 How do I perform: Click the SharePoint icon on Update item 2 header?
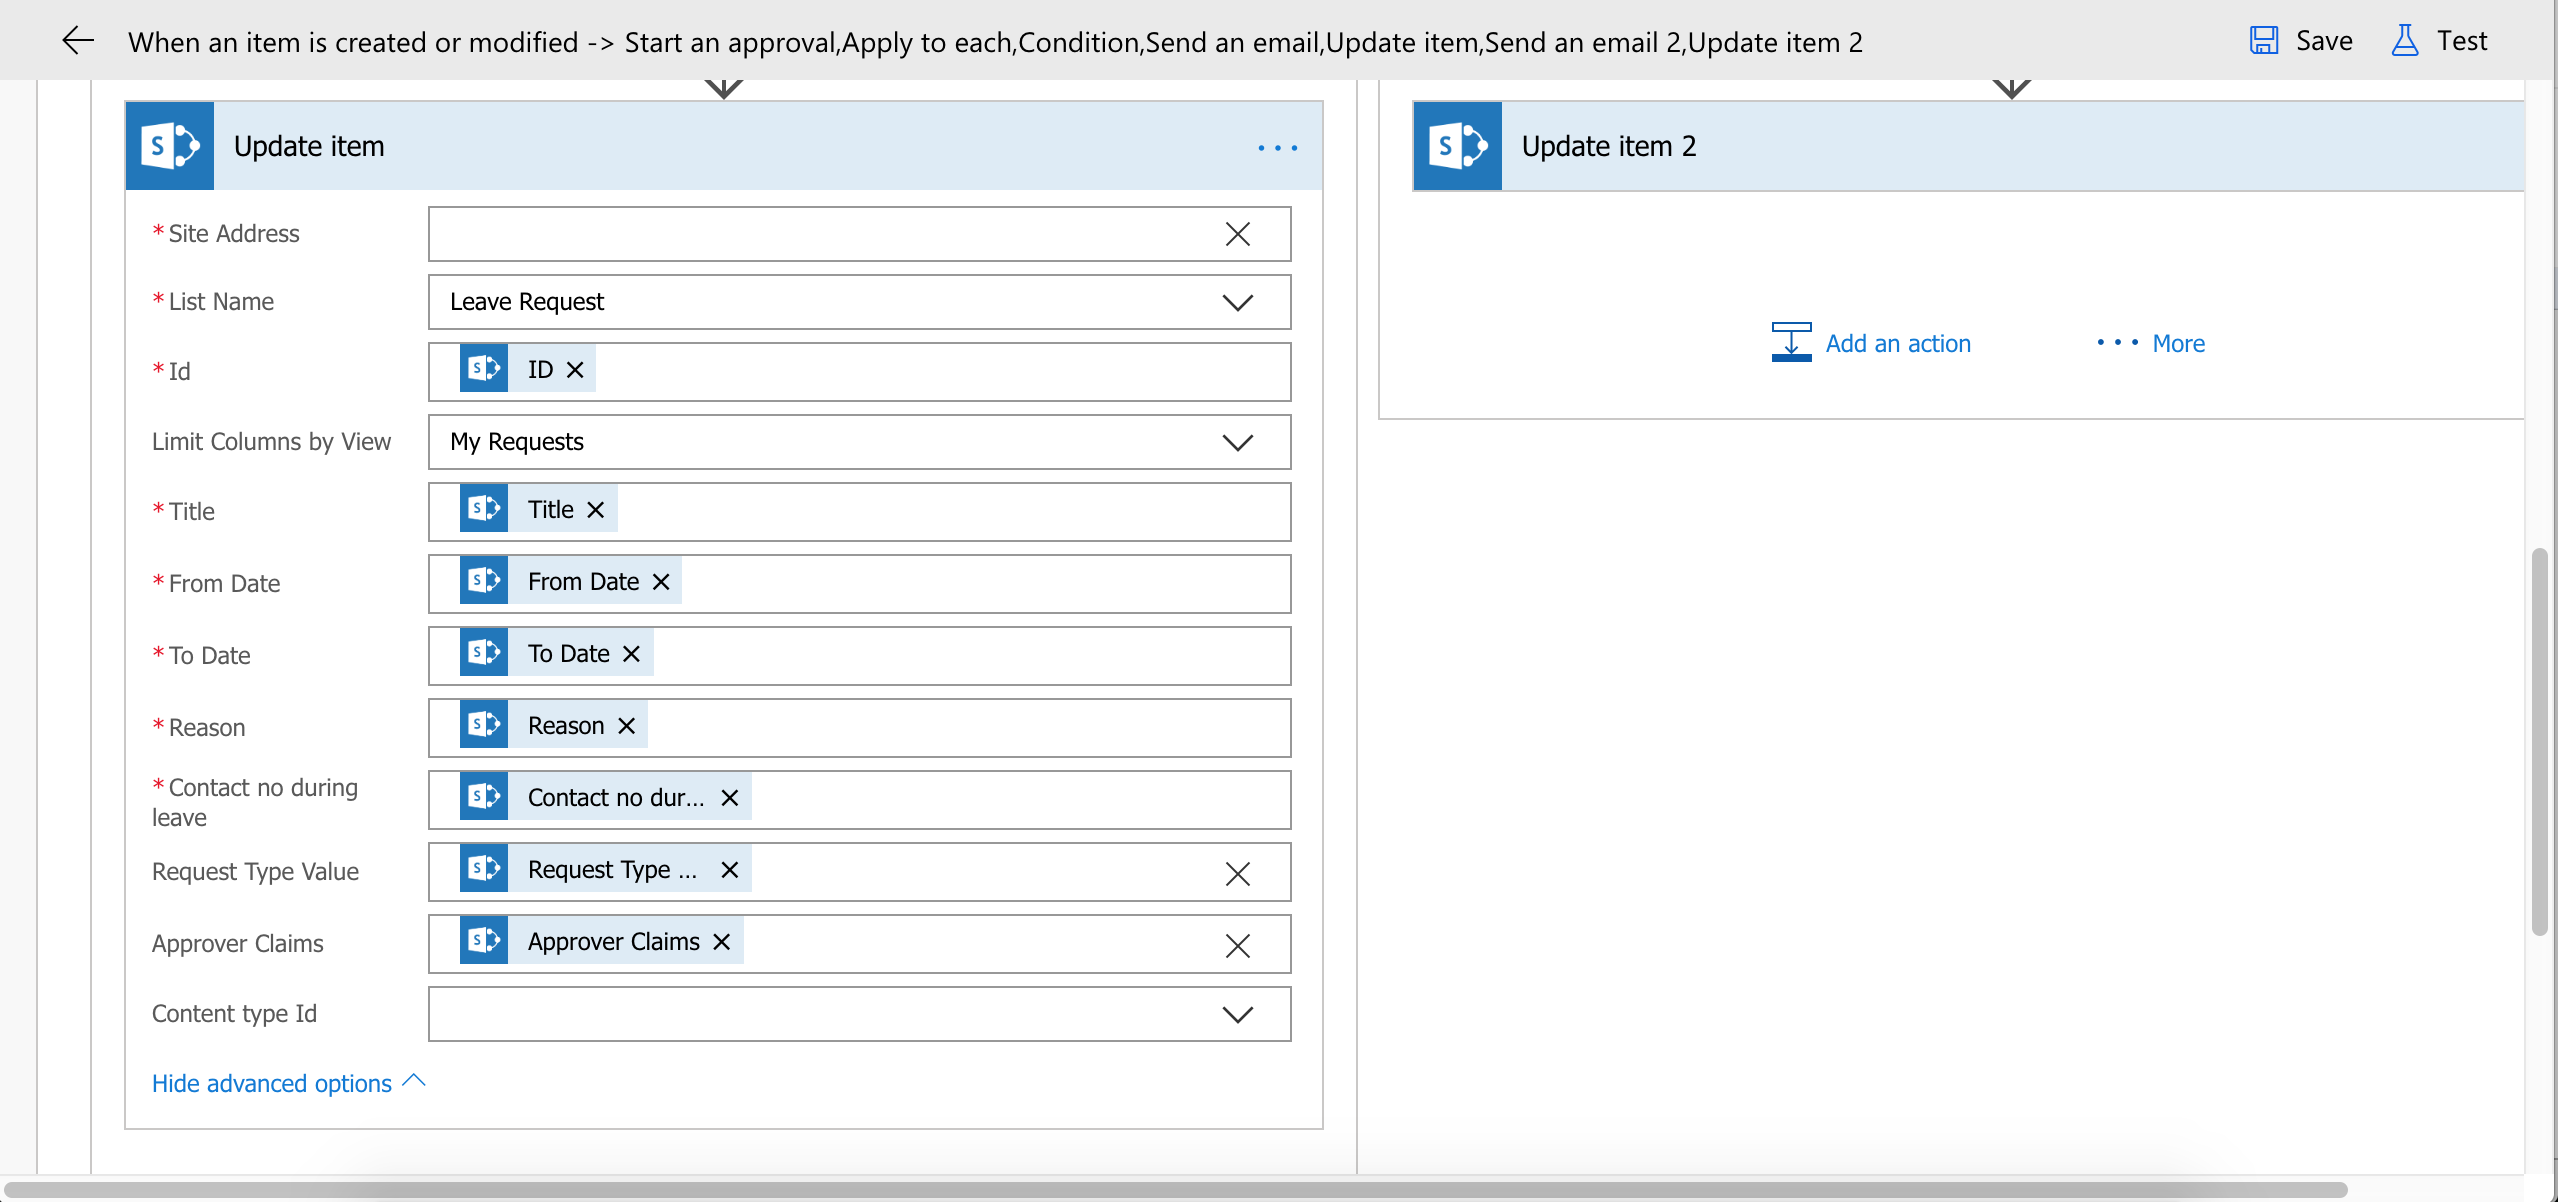click(x=1456, y=145)
